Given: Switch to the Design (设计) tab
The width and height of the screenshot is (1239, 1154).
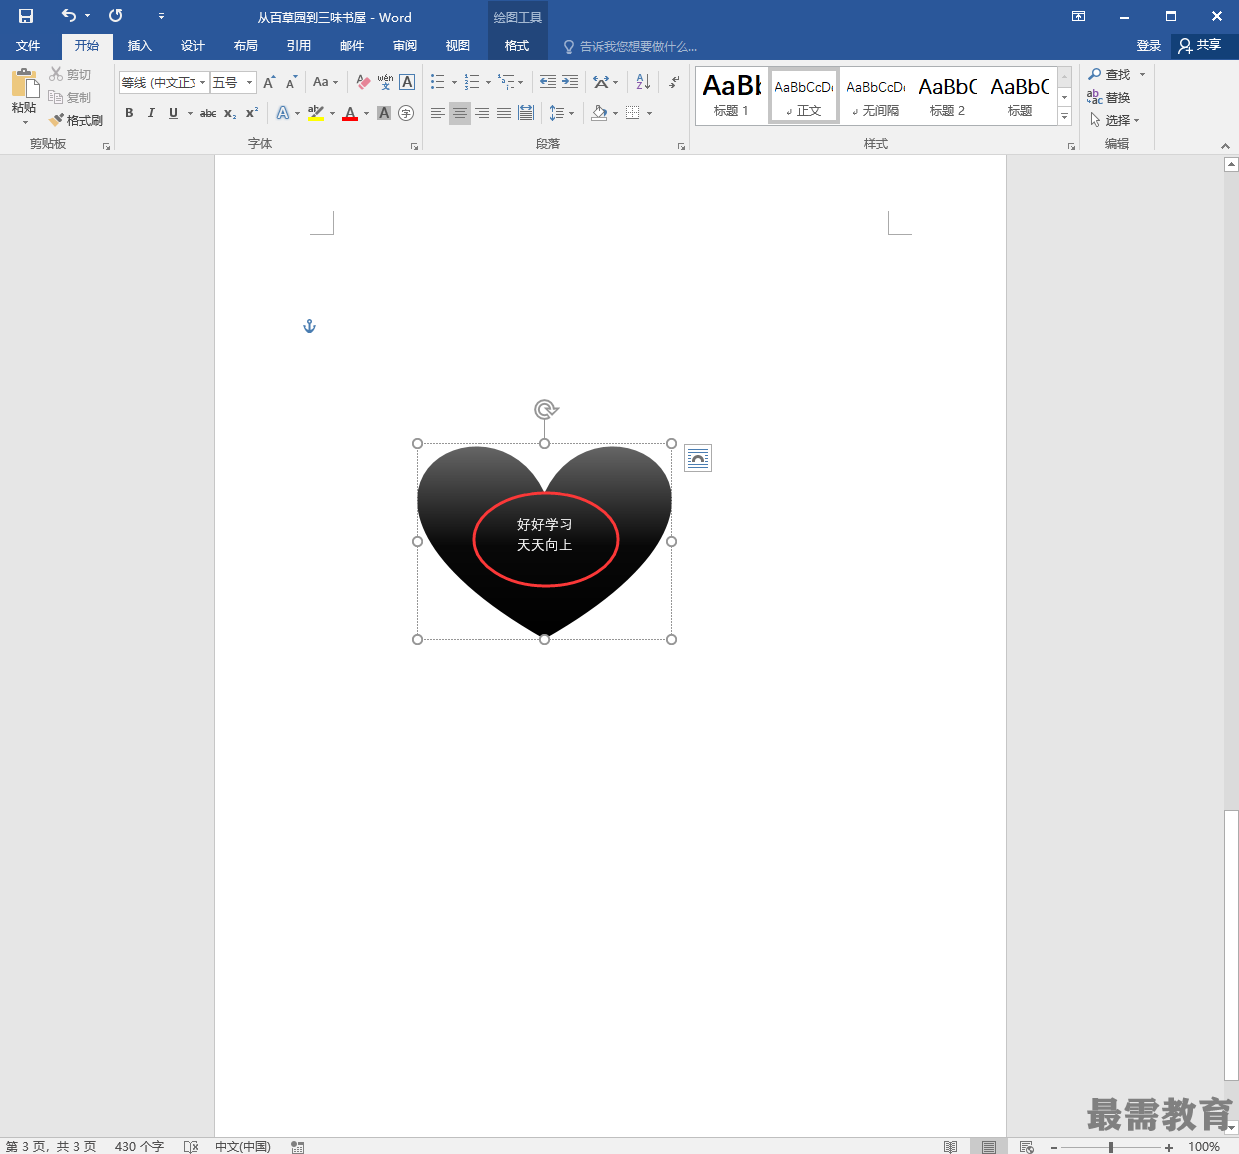Looking at the screenshot, I should click(x=193, y=46).
